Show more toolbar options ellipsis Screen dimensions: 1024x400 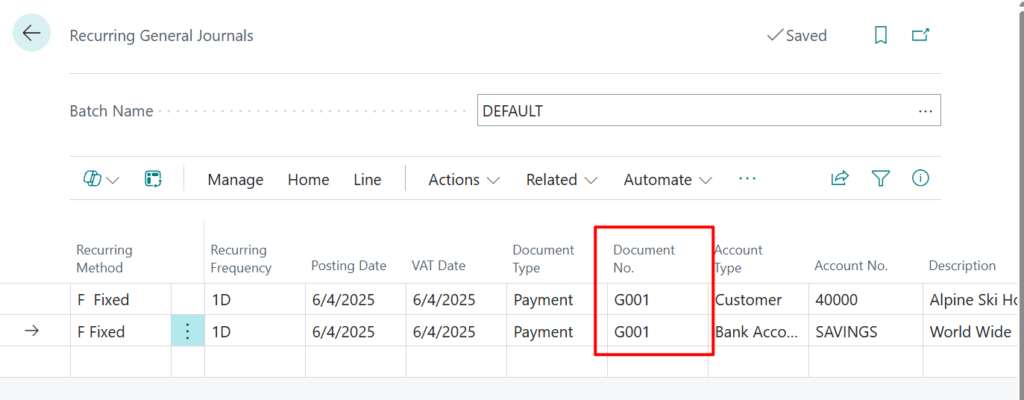point(747,179)
